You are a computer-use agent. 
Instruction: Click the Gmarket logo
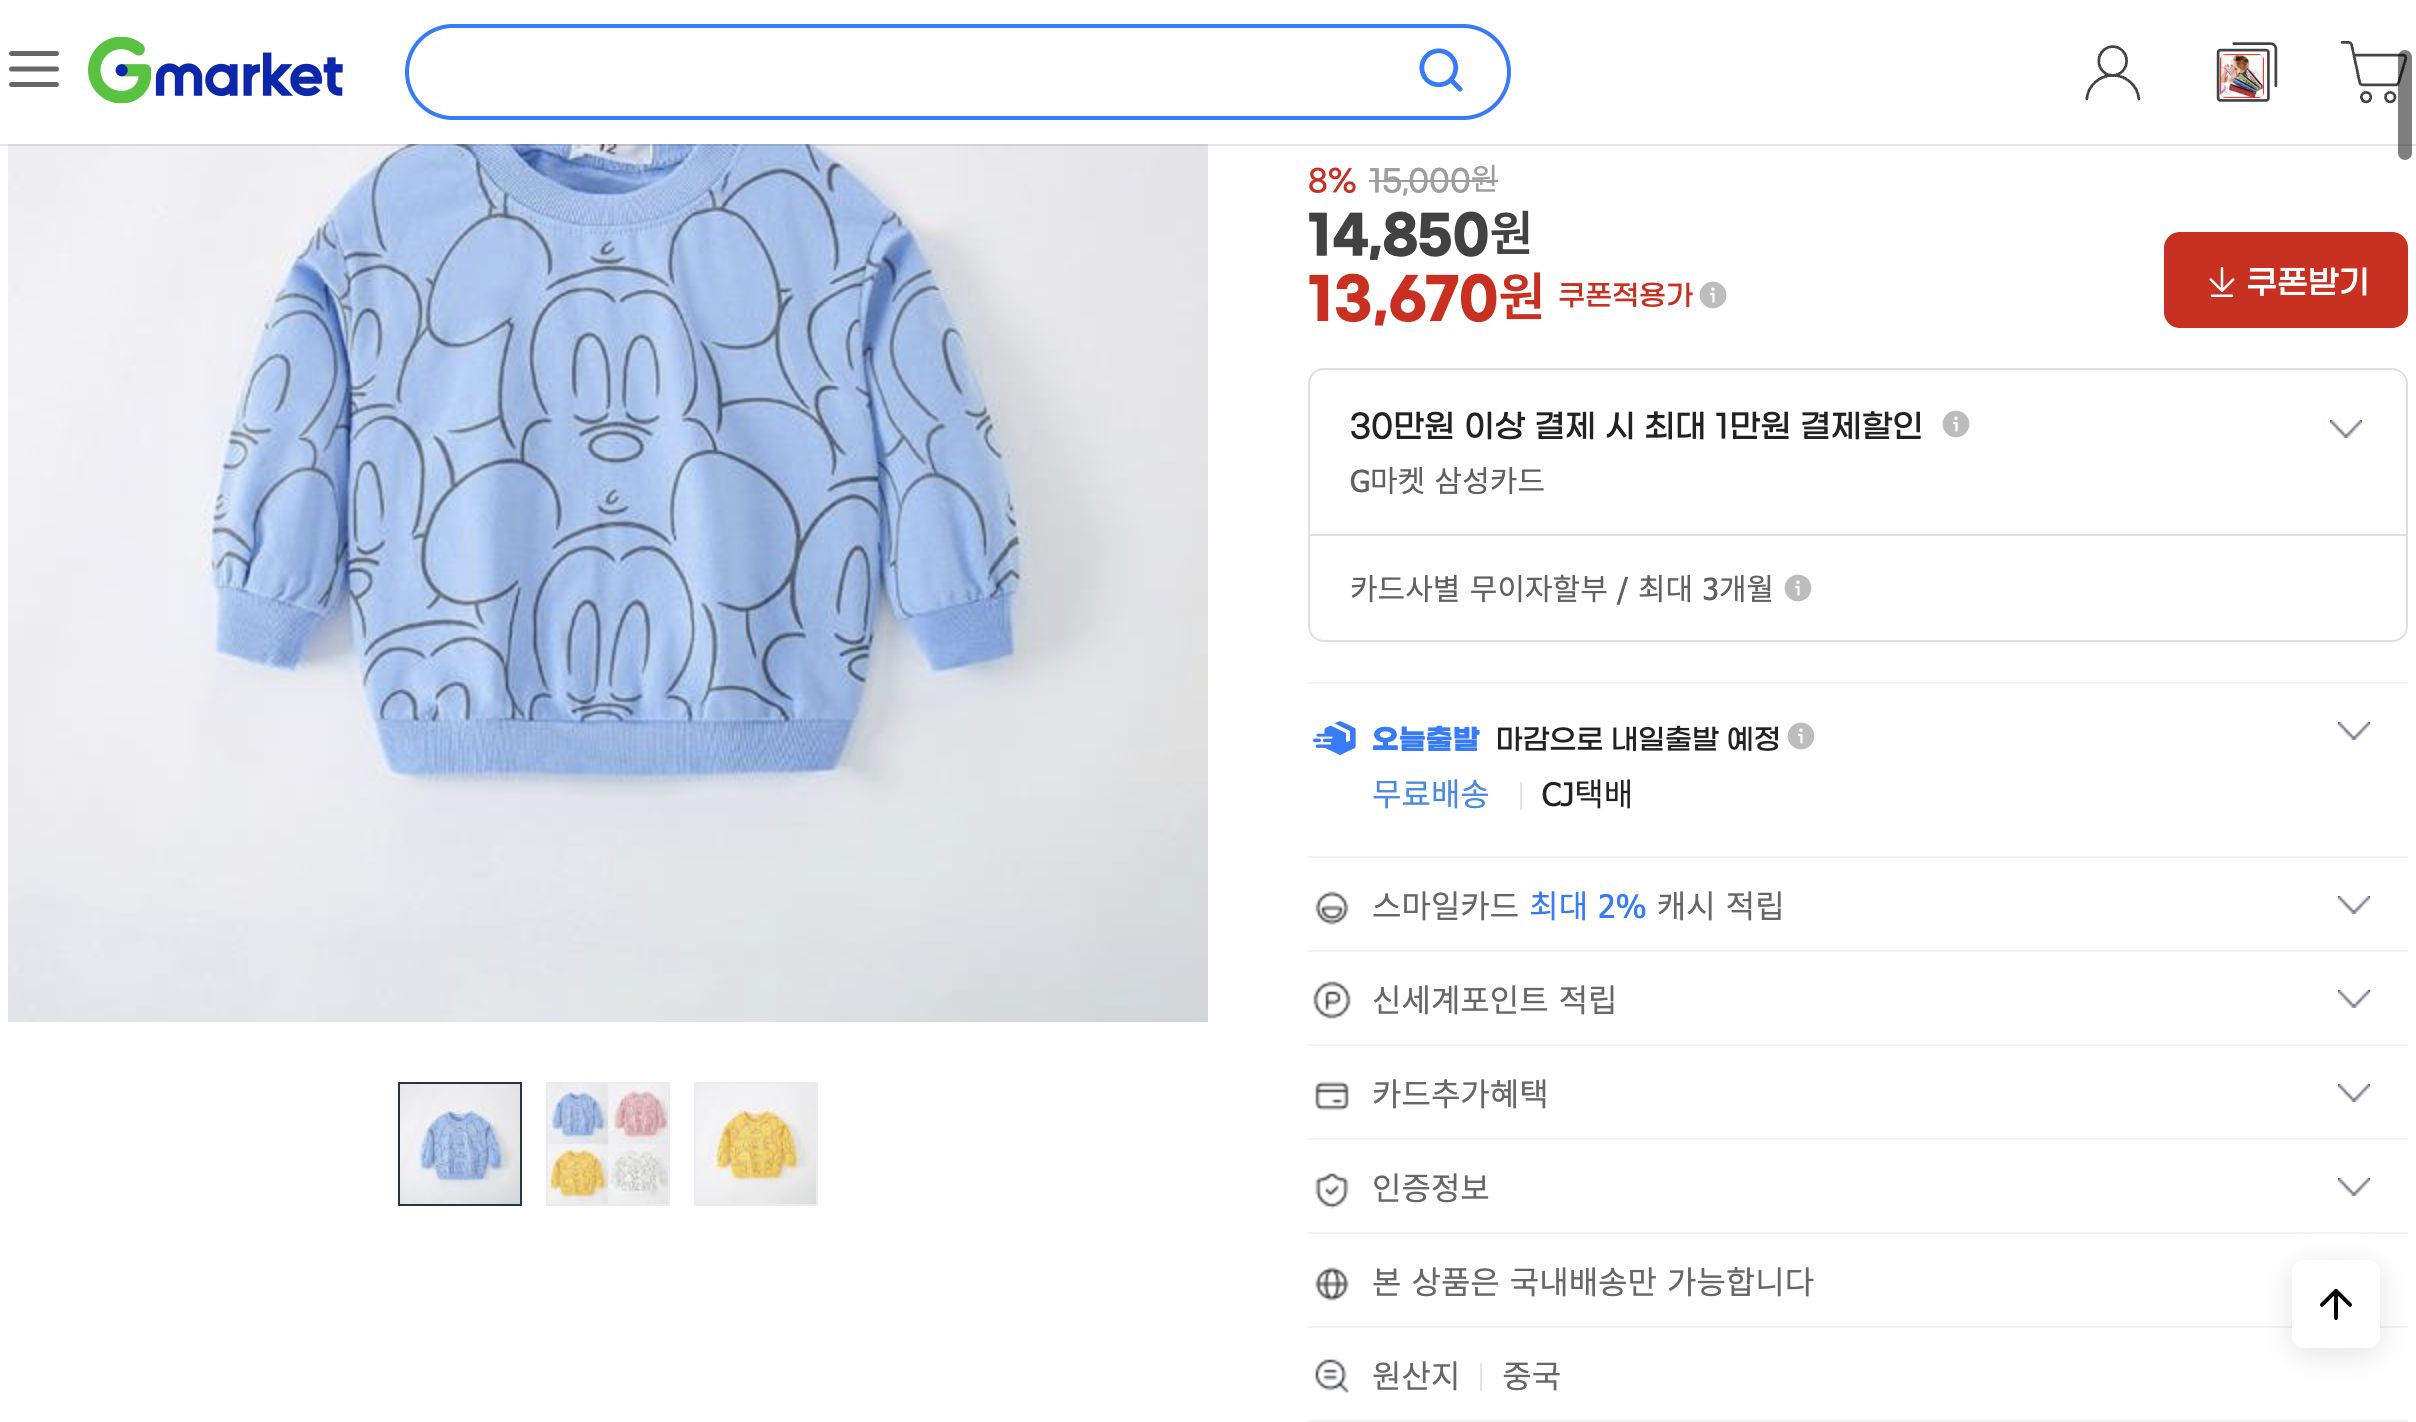point(216,70)
